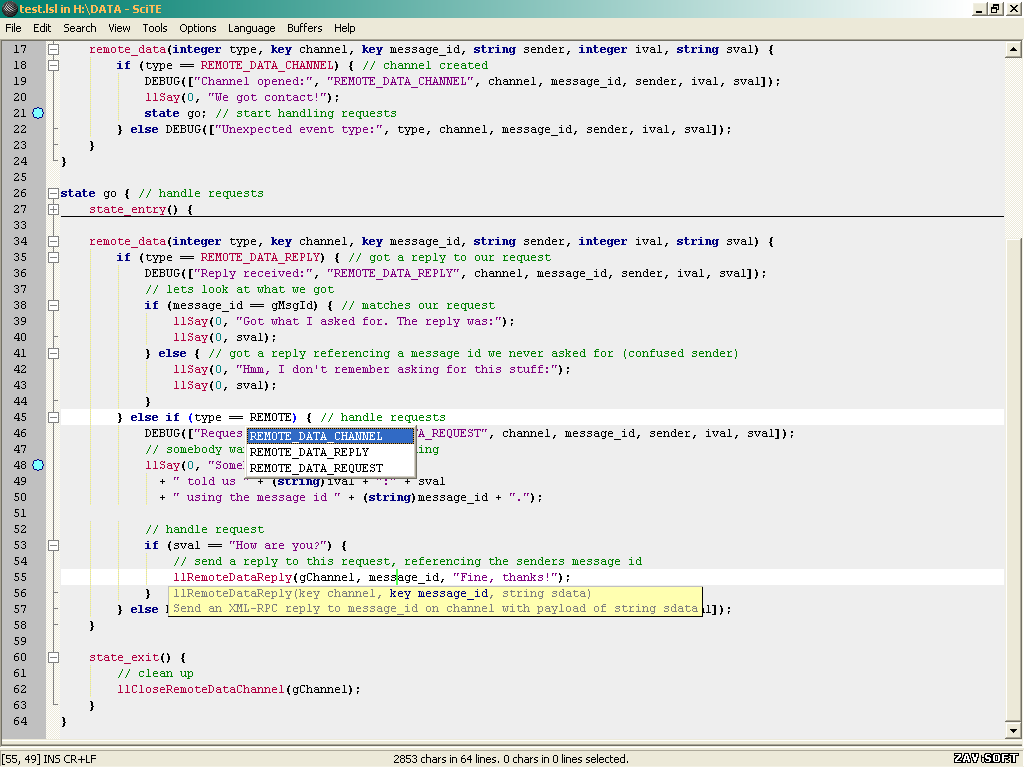This screenshot has width=1024, height=768.
Task: Click "Got what I asked for" string on line 39
Action: click(370, 321)
